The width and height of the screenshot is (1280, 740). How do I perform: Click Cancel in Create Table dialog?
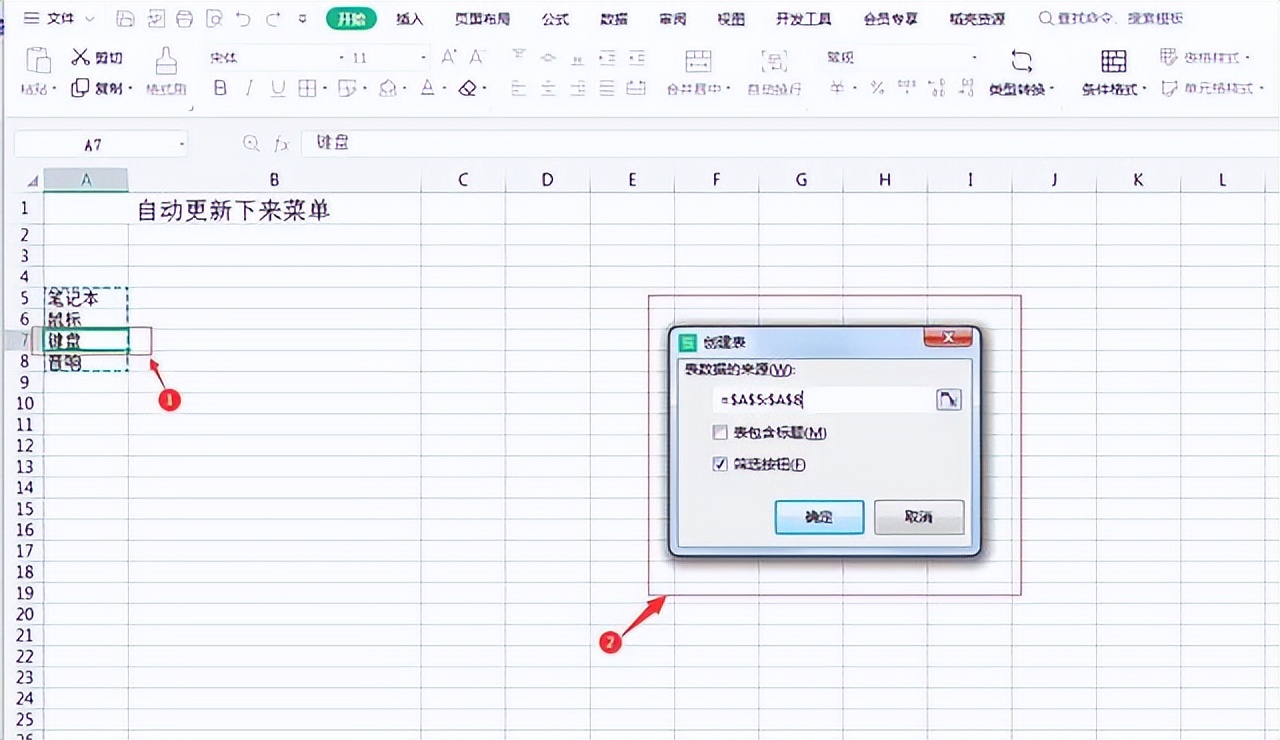click(x=919, y=517)
